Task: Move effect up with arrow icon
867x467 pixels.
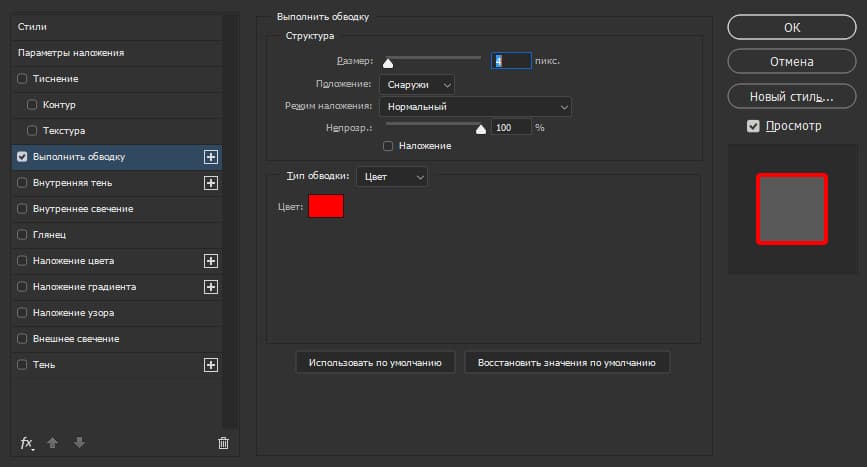Action: click(53, 443)
